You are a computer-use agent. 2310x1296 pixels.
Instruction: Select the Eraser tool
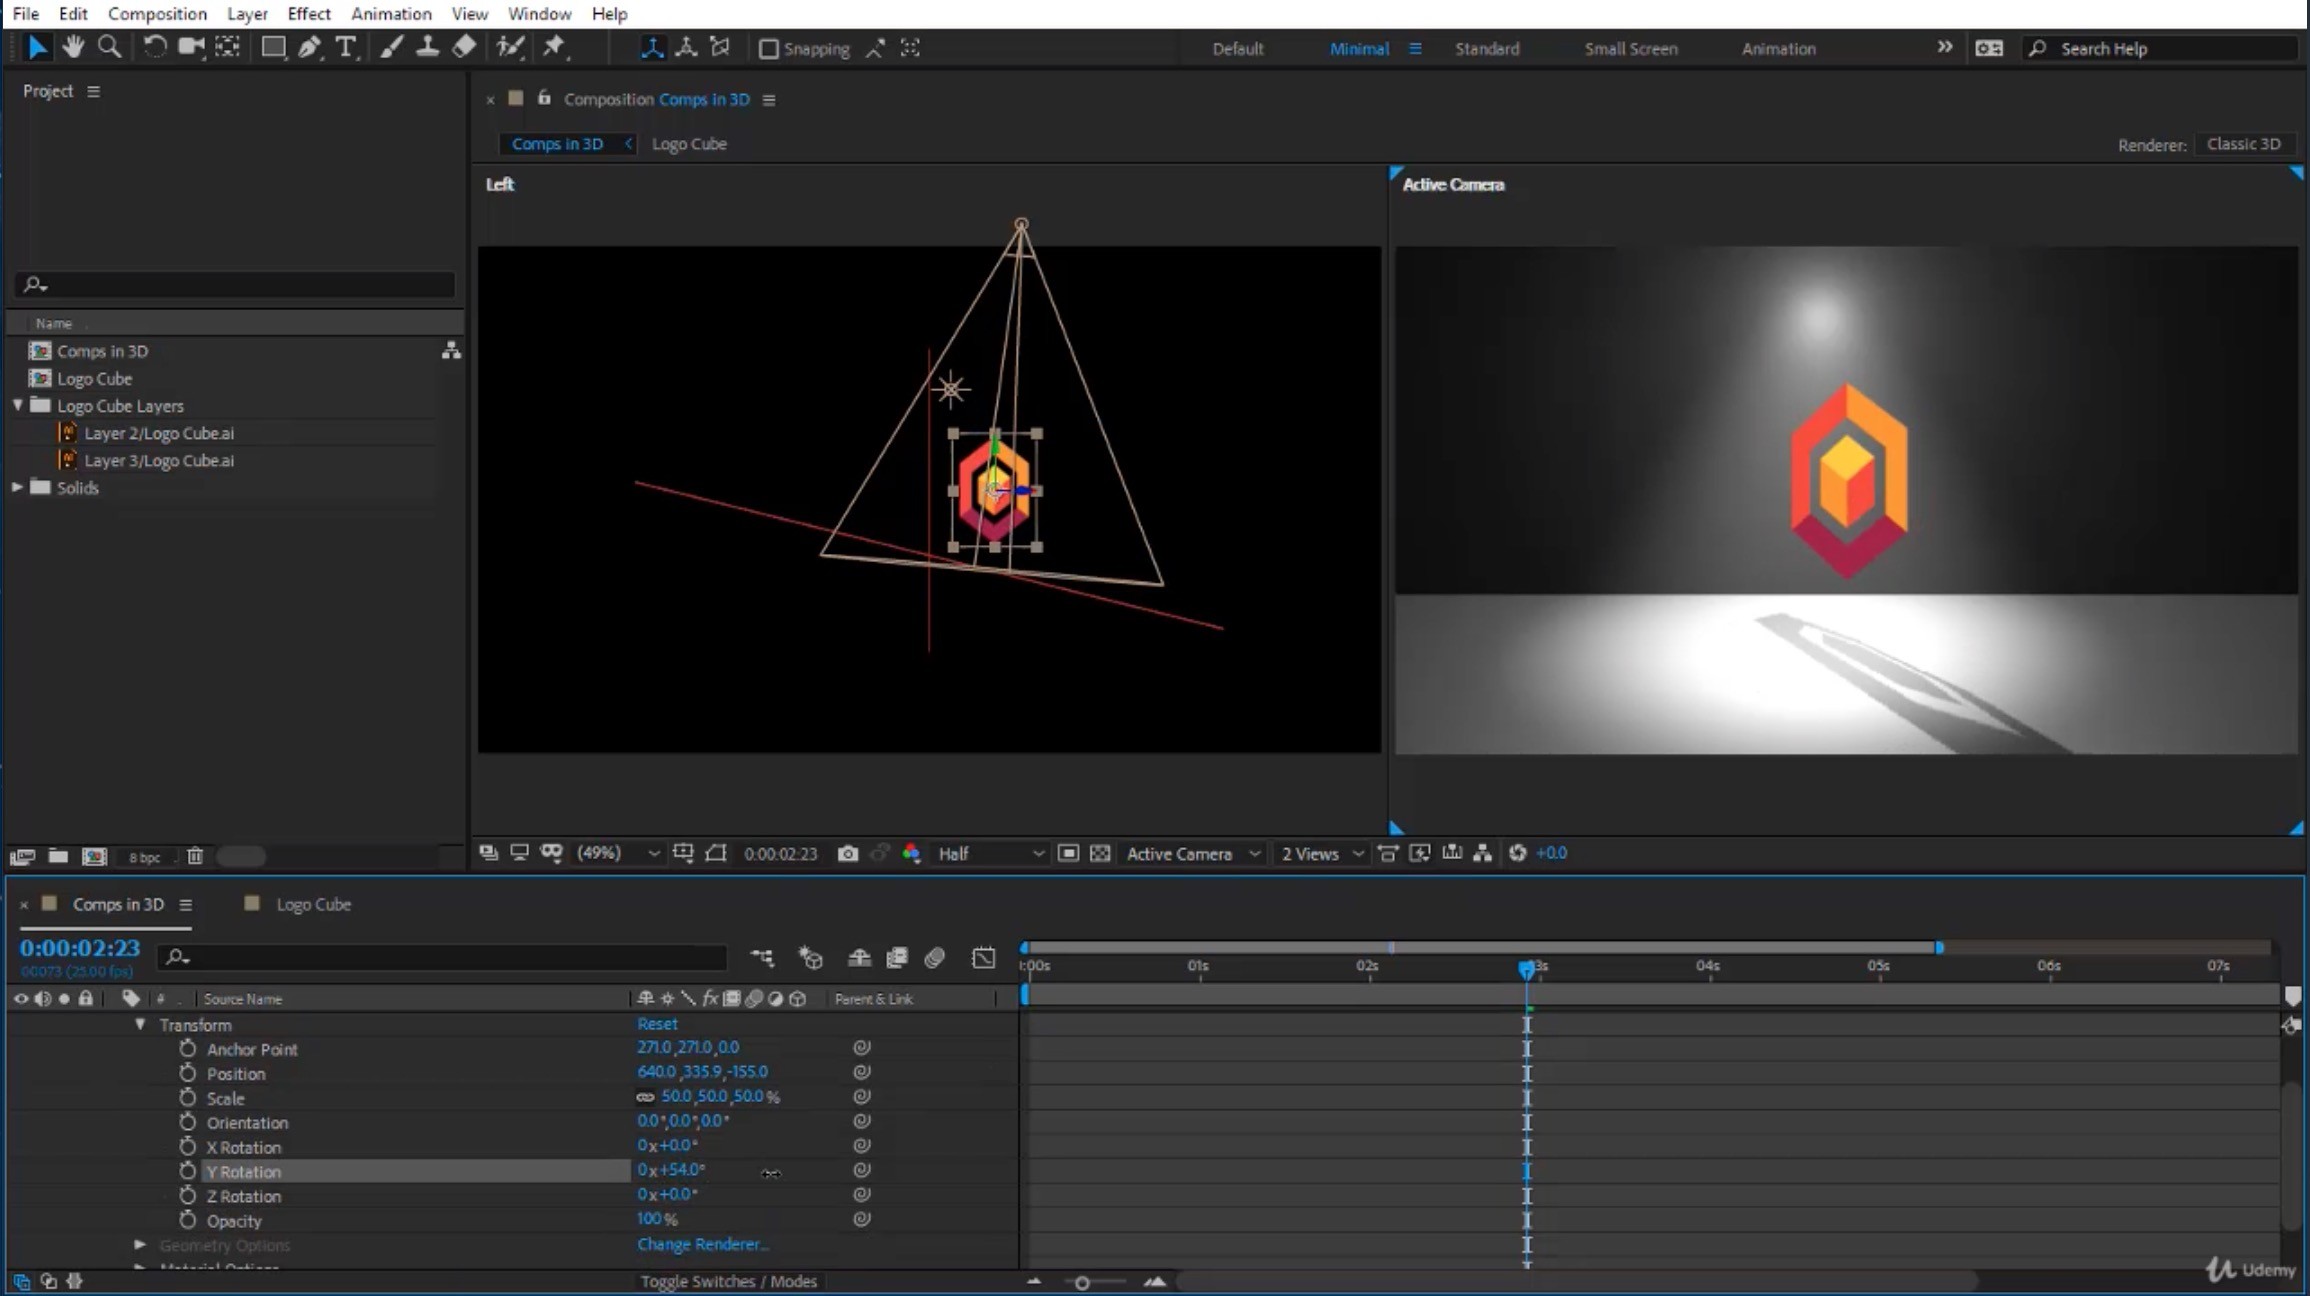(464, 47)
